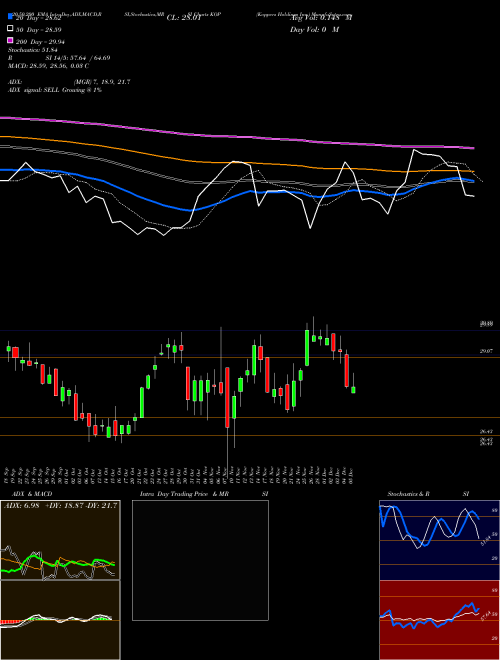Image resolution: width=500 pixels, height=660 pixels.
Task: Click the magenta 200 Day EMA legend swatch
Action: (10, 40)
